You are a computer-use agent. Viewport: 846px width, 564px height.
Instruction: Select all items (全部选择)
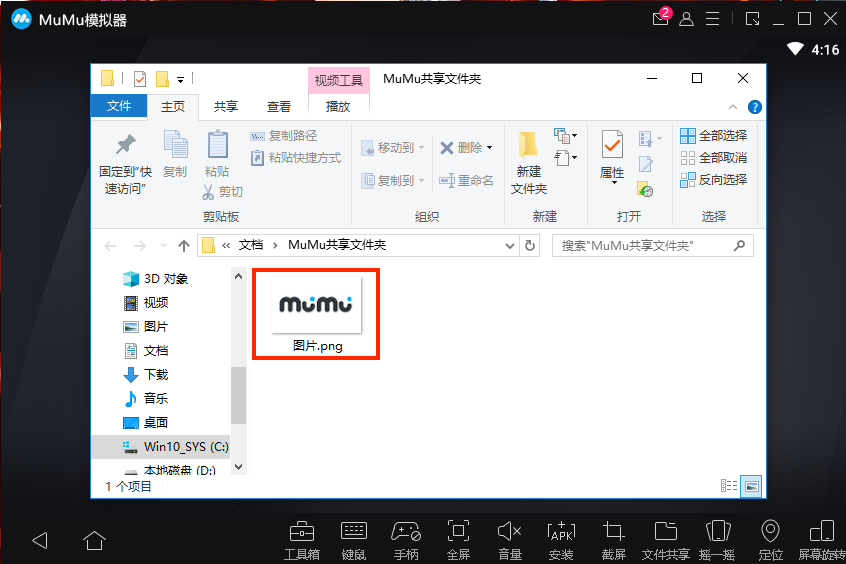(713, 135)
